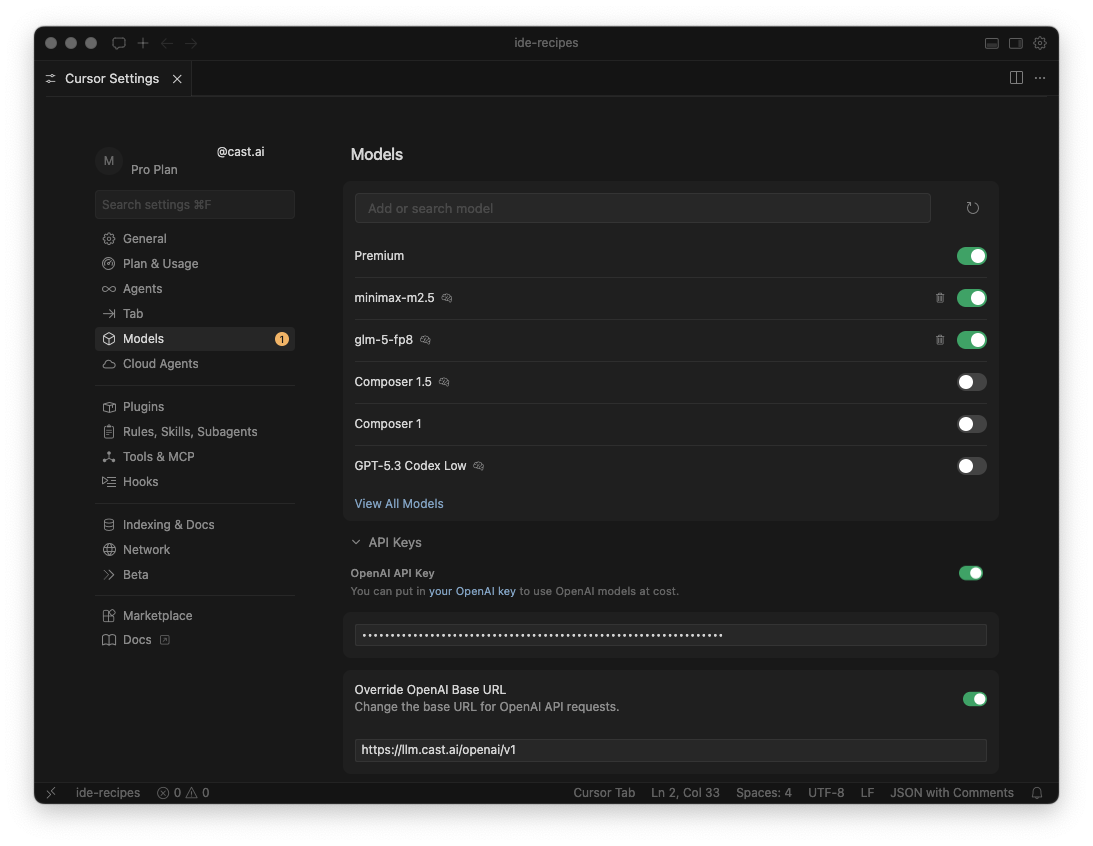Click the base URL field with llm.cast.ai

tap(671, 750)
